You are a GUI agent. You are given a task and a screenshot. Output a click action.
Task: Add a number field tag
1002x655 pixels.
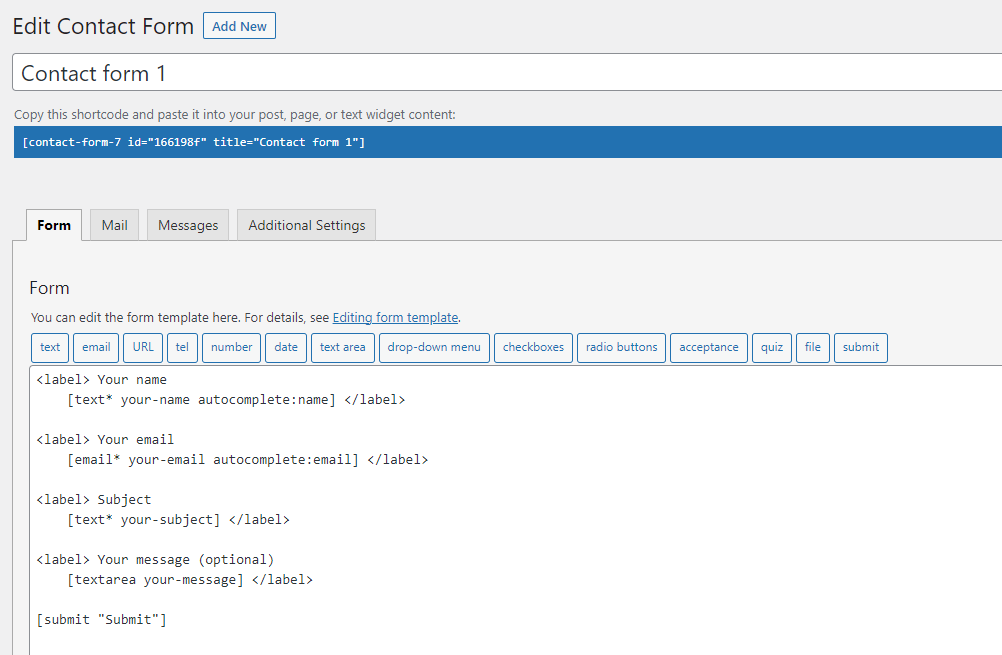point(231,347)
